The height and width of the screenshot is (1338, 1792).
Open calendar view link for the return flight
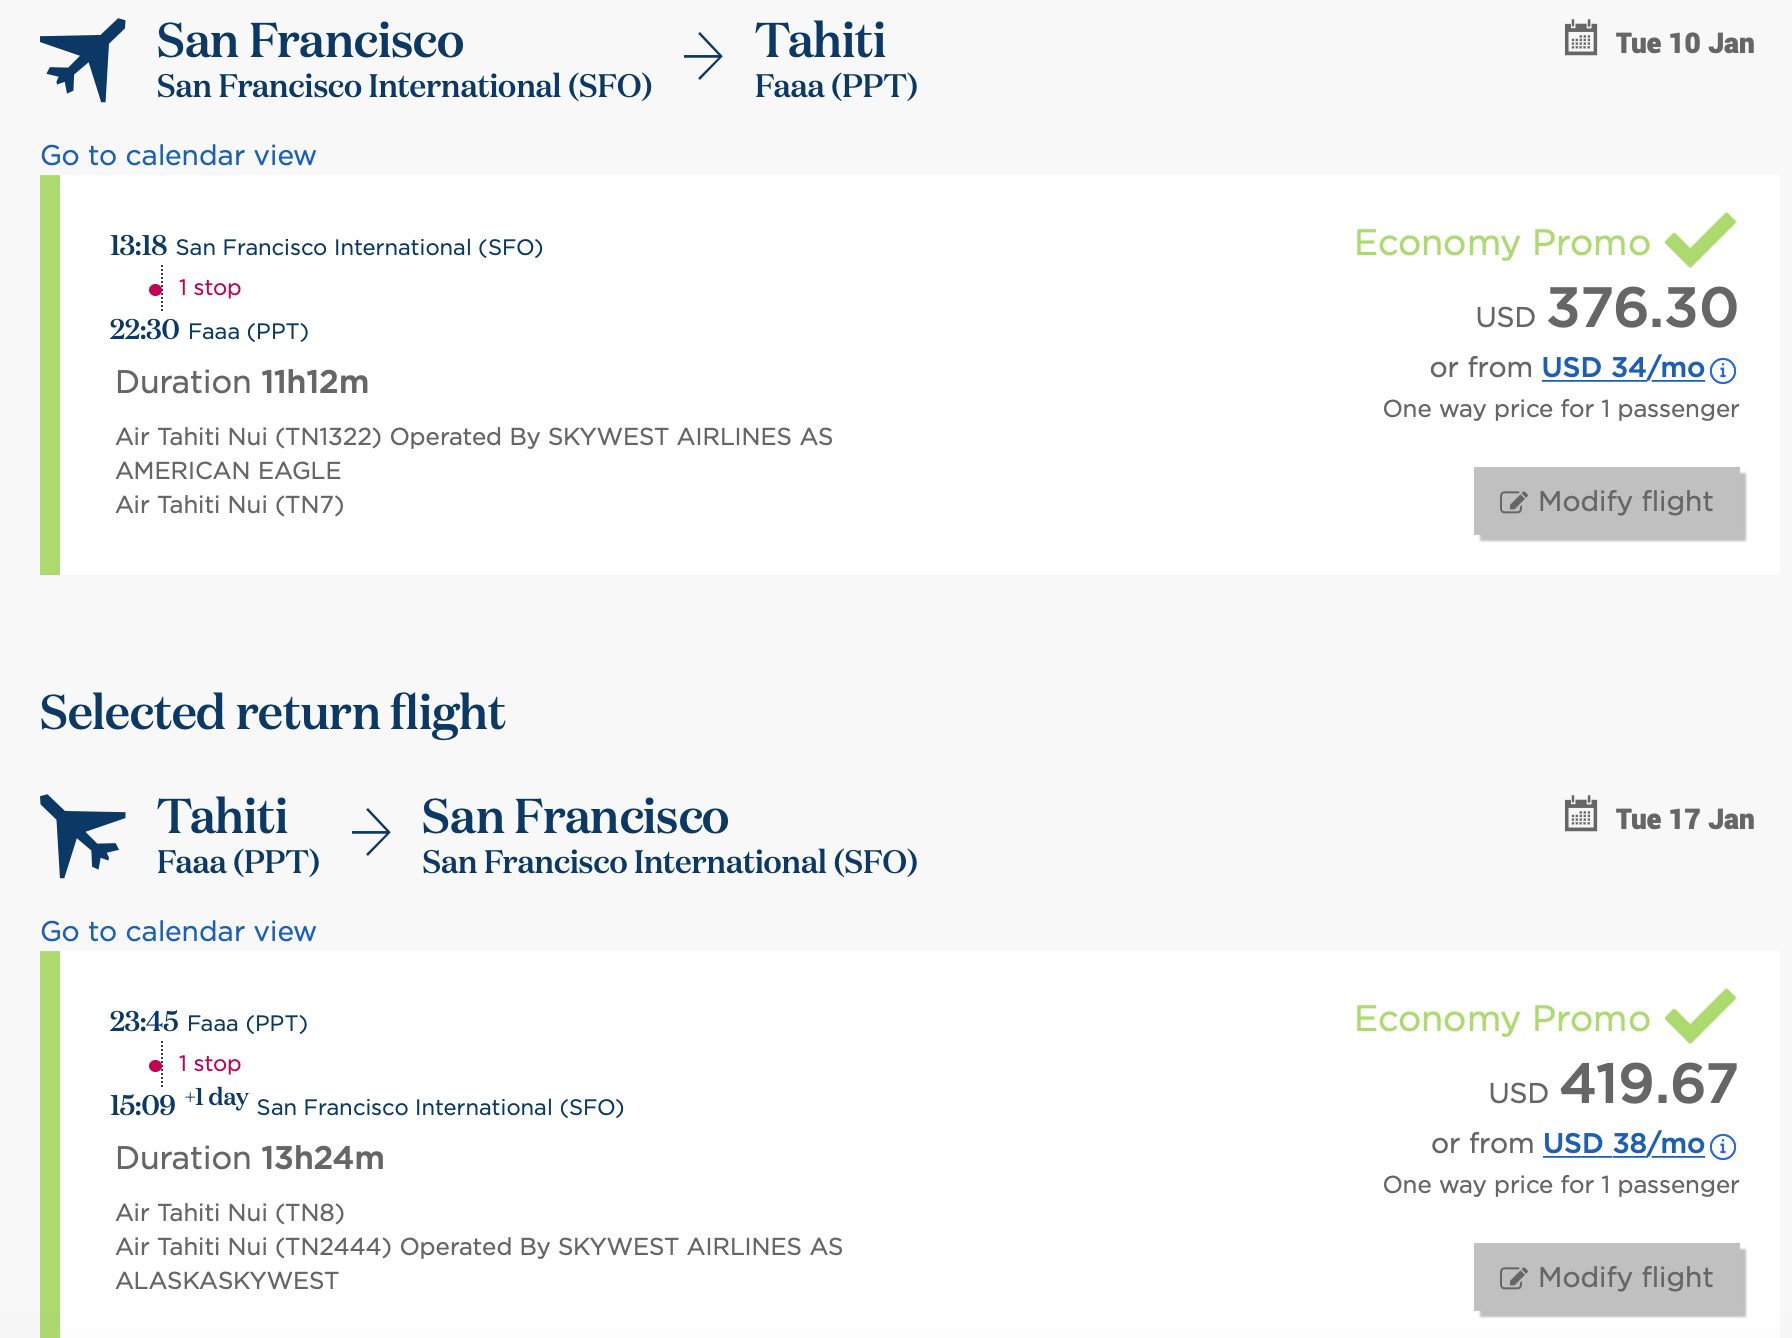click(178, 932)
